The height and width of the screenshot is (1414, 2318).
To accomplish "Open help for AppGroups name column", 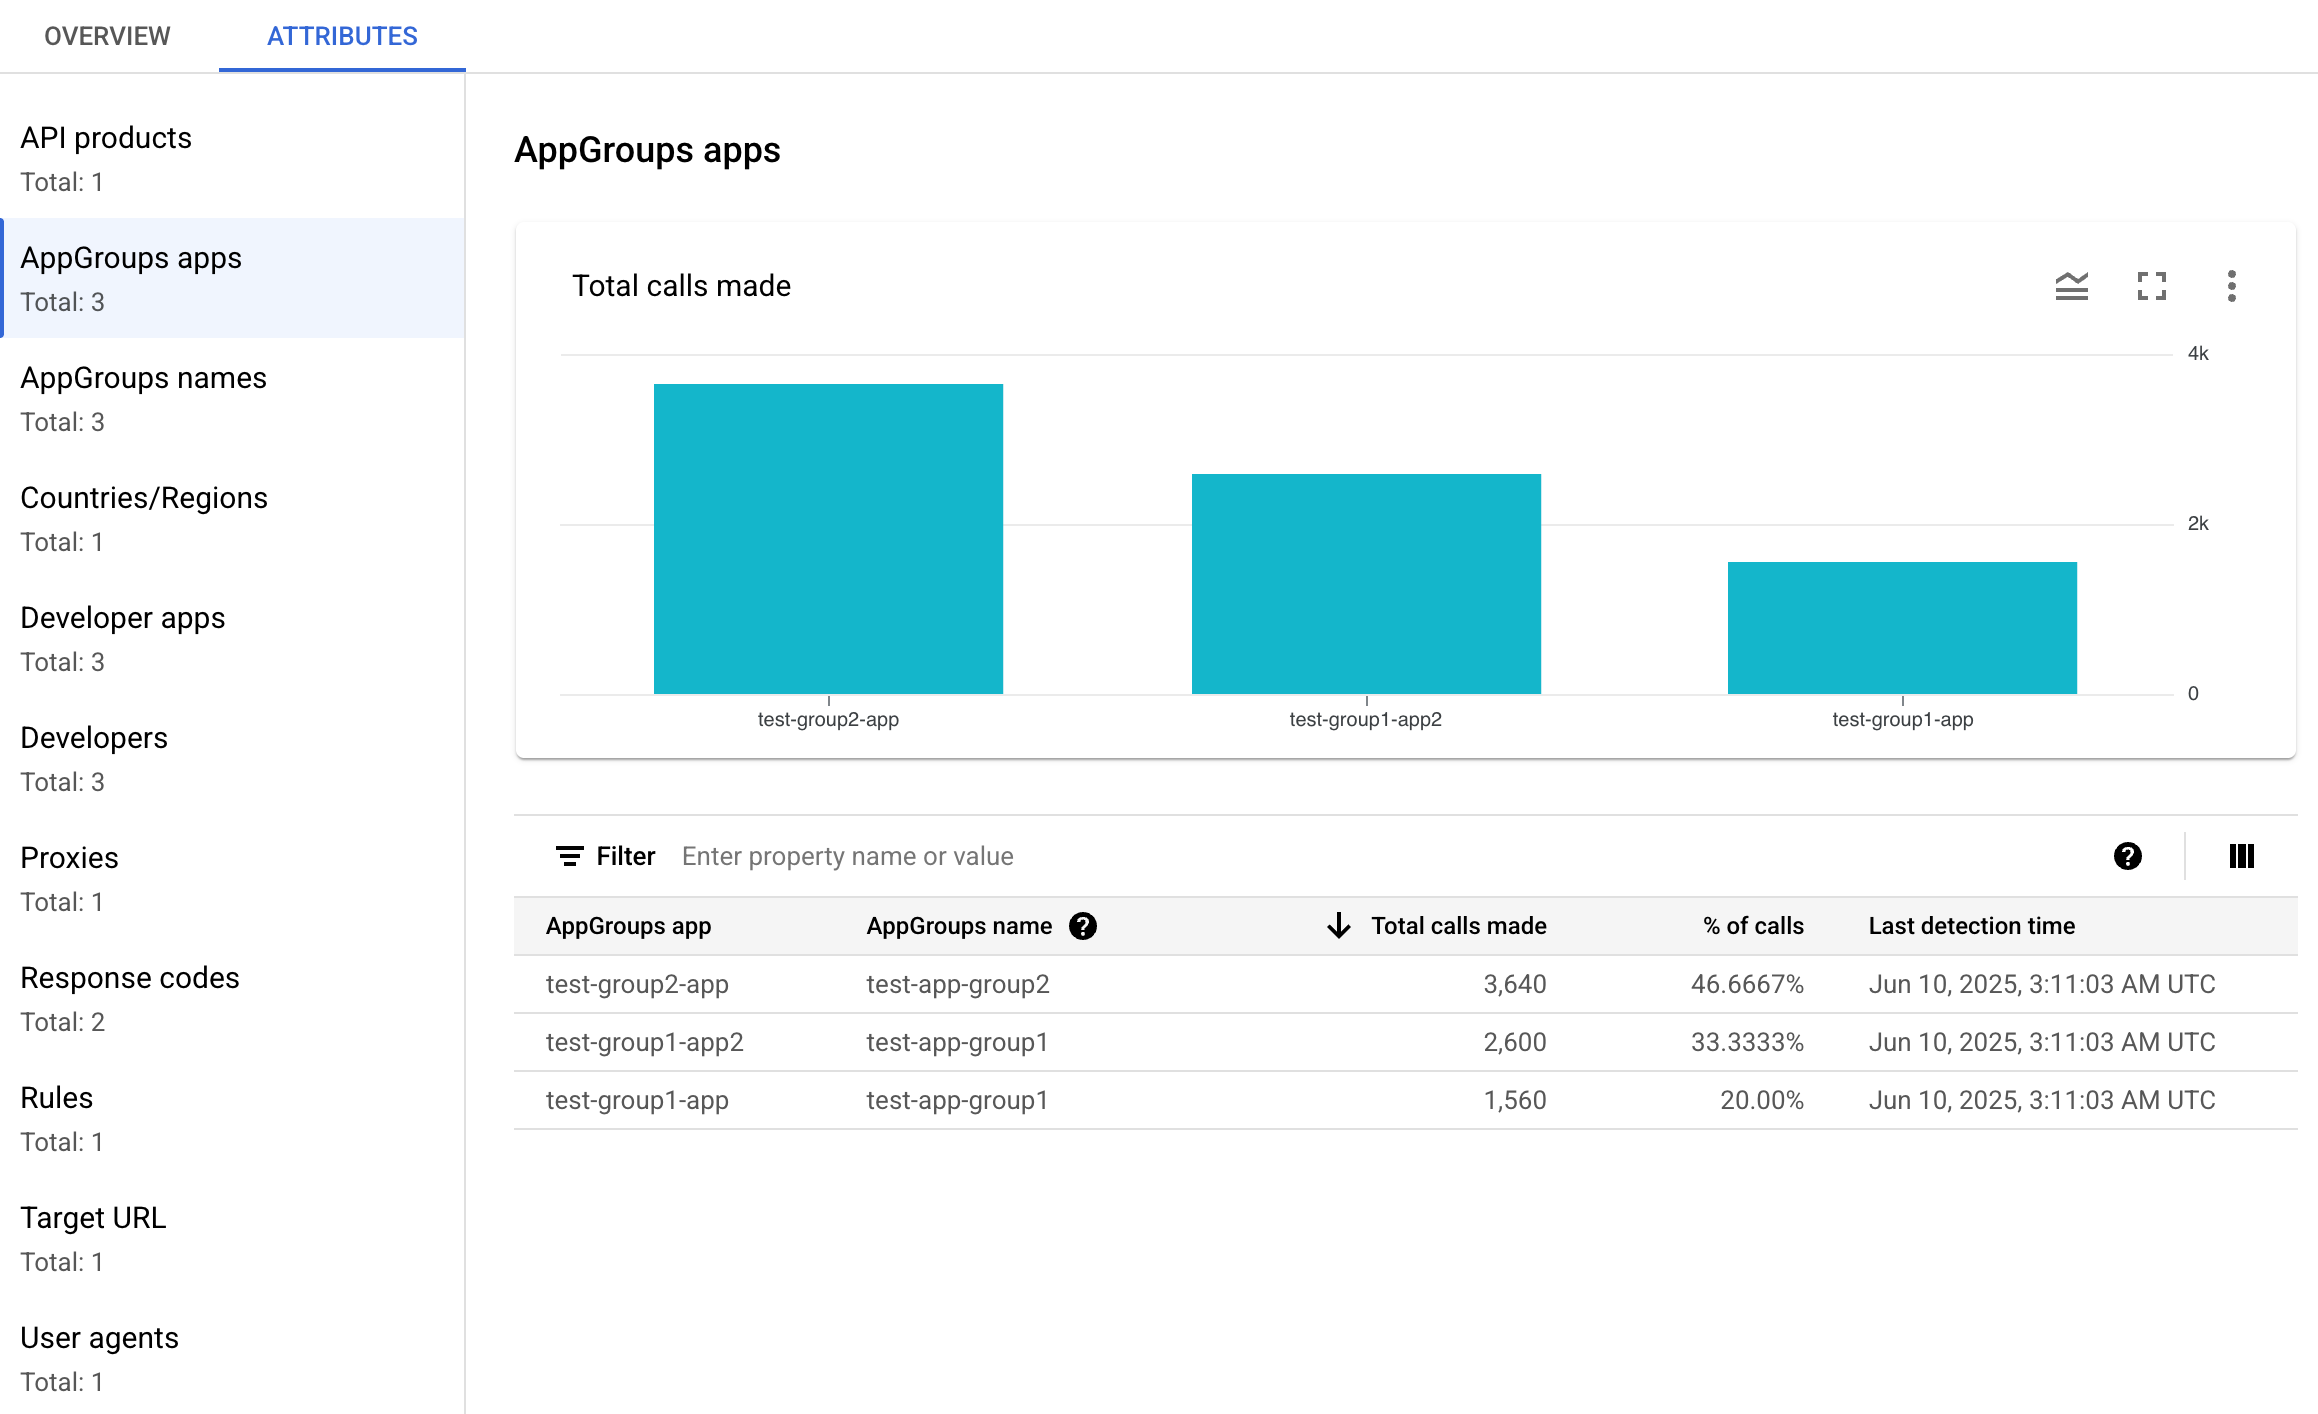I will click(1083, 926).
